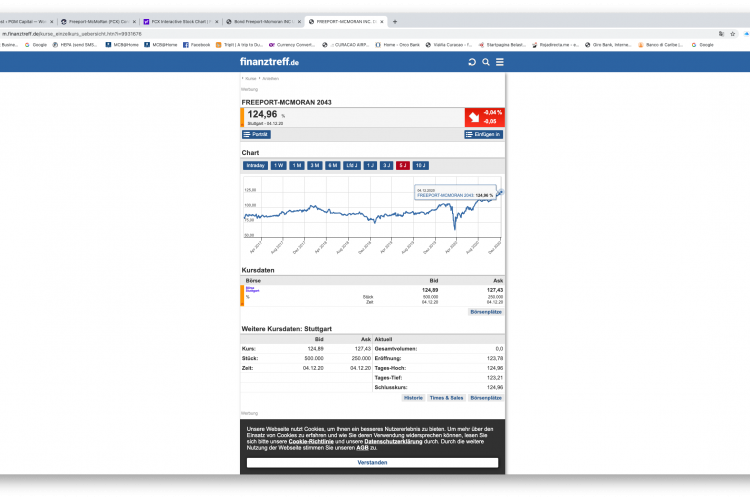The image size is (750, 500).
Task: Open the Currency Convert bookmark
Action: [292, 44]
